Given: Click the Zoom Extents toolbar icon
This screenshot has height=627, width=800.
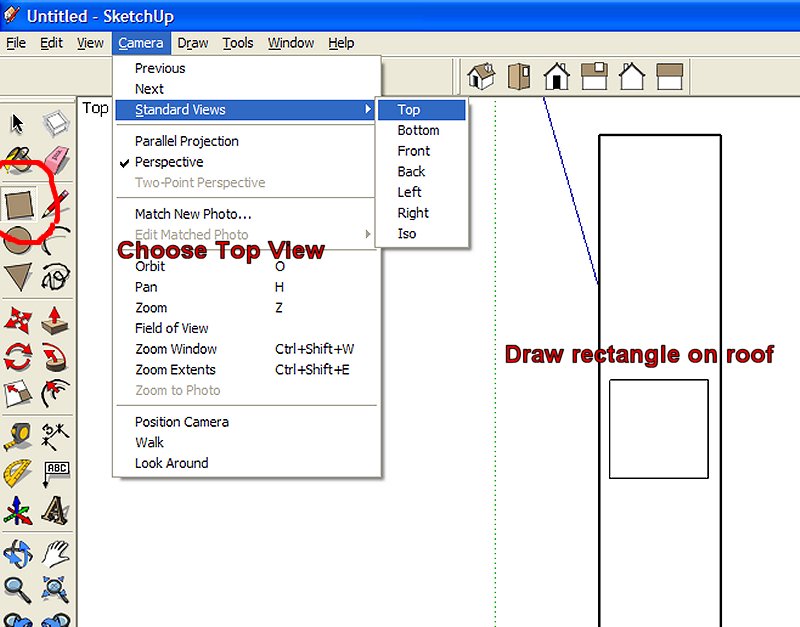Looking at the screenshot, I should click(55, 590).
